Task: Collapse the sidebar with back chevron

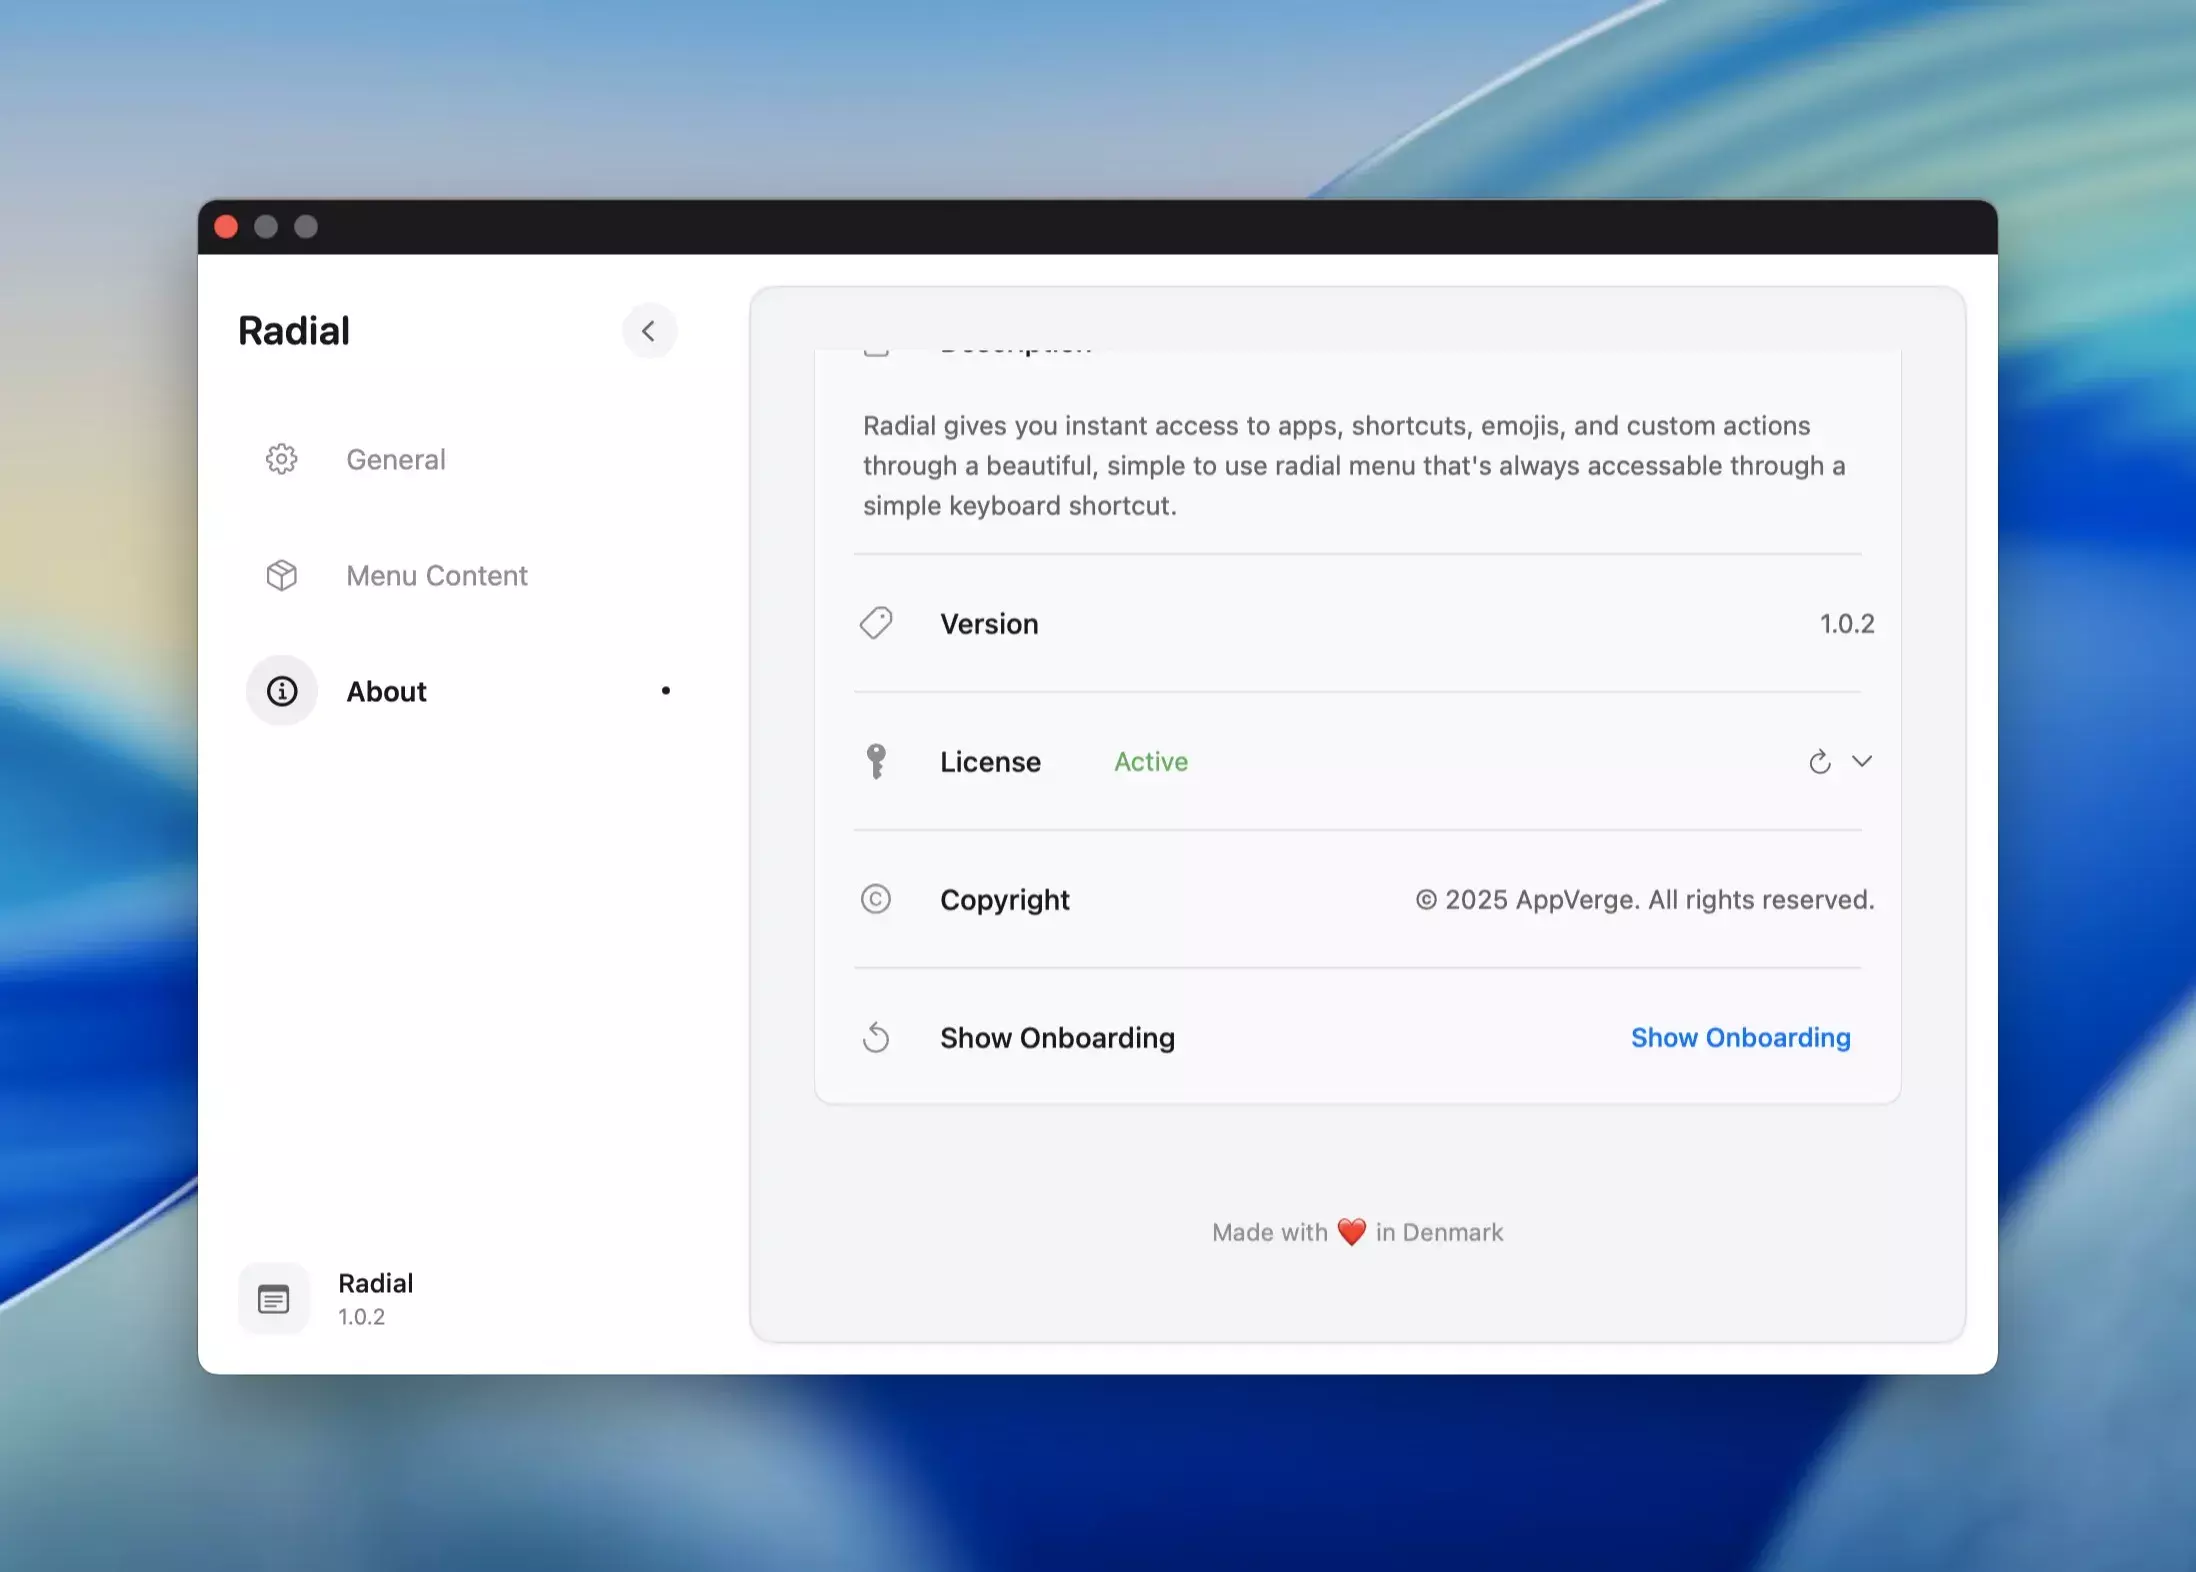Action: (x=649, y=331)
